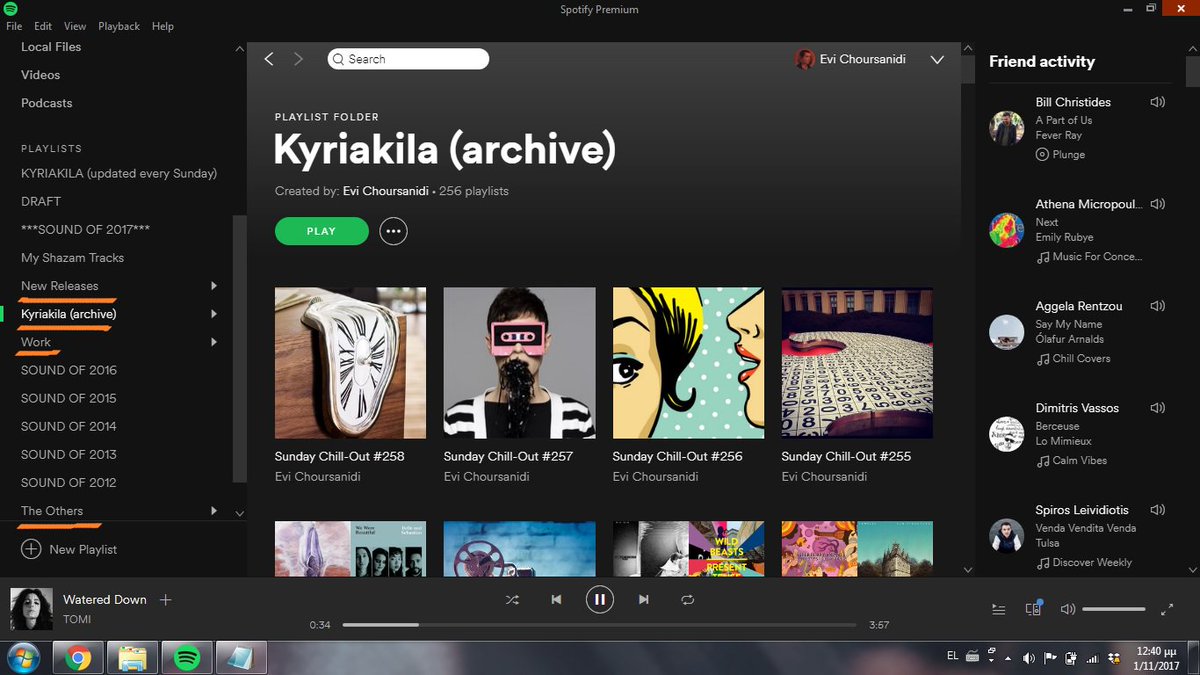Go forward with the right arrow
The image size is (1200, 675).
pos(298,59)
